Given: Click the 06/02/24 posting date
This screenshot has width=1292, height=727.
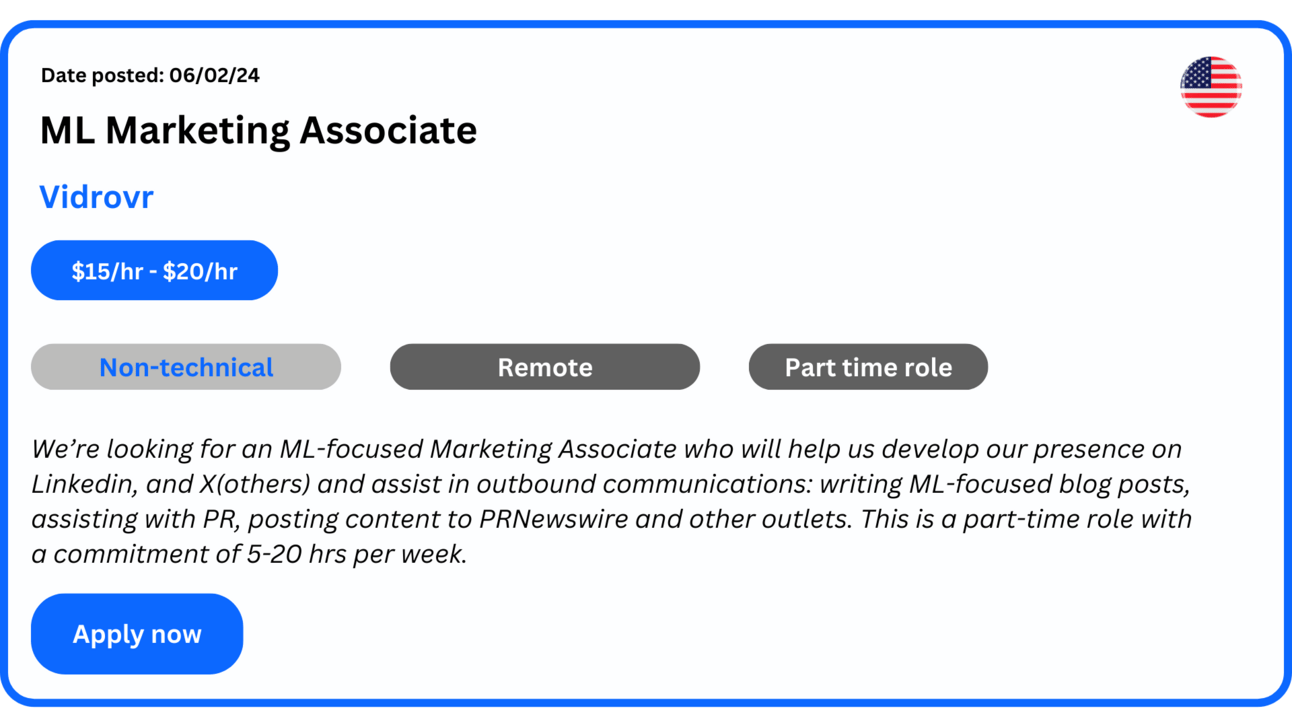Looking at the screenshot, I should click(214, 75).
